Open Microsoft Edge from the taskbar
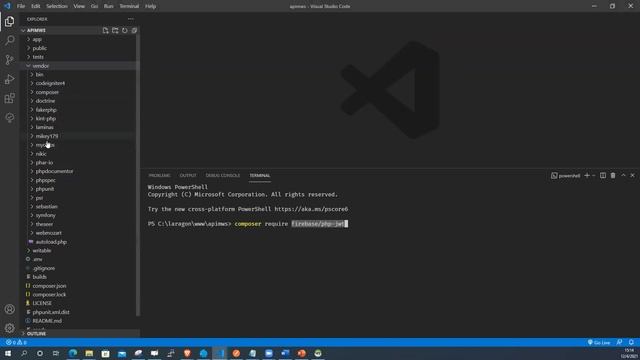This screenshot has width=640, height=360. [x=73, y=353]
